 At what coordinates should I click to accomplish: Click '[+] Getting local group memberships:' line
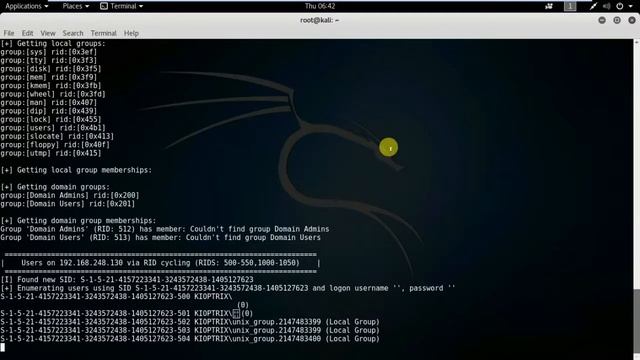tap(76, 170)
